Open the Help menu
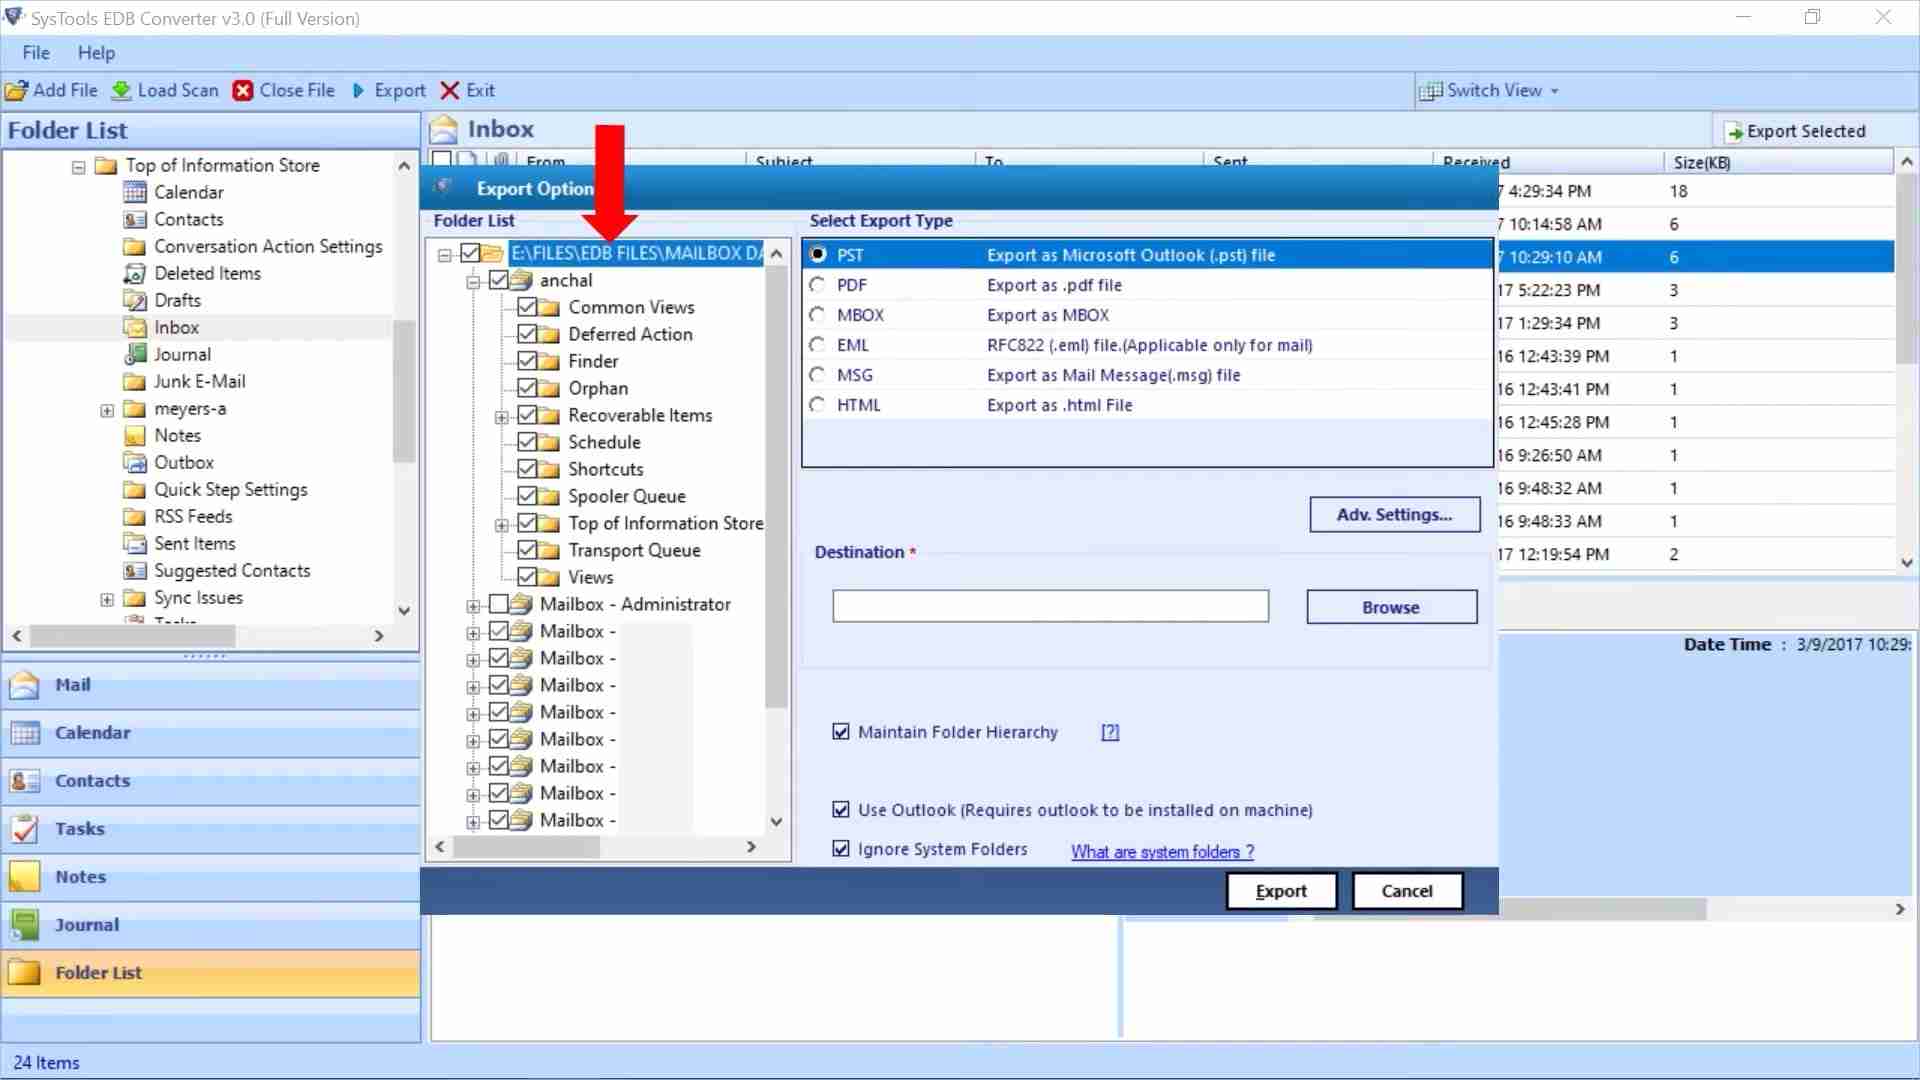 point(96,52)
